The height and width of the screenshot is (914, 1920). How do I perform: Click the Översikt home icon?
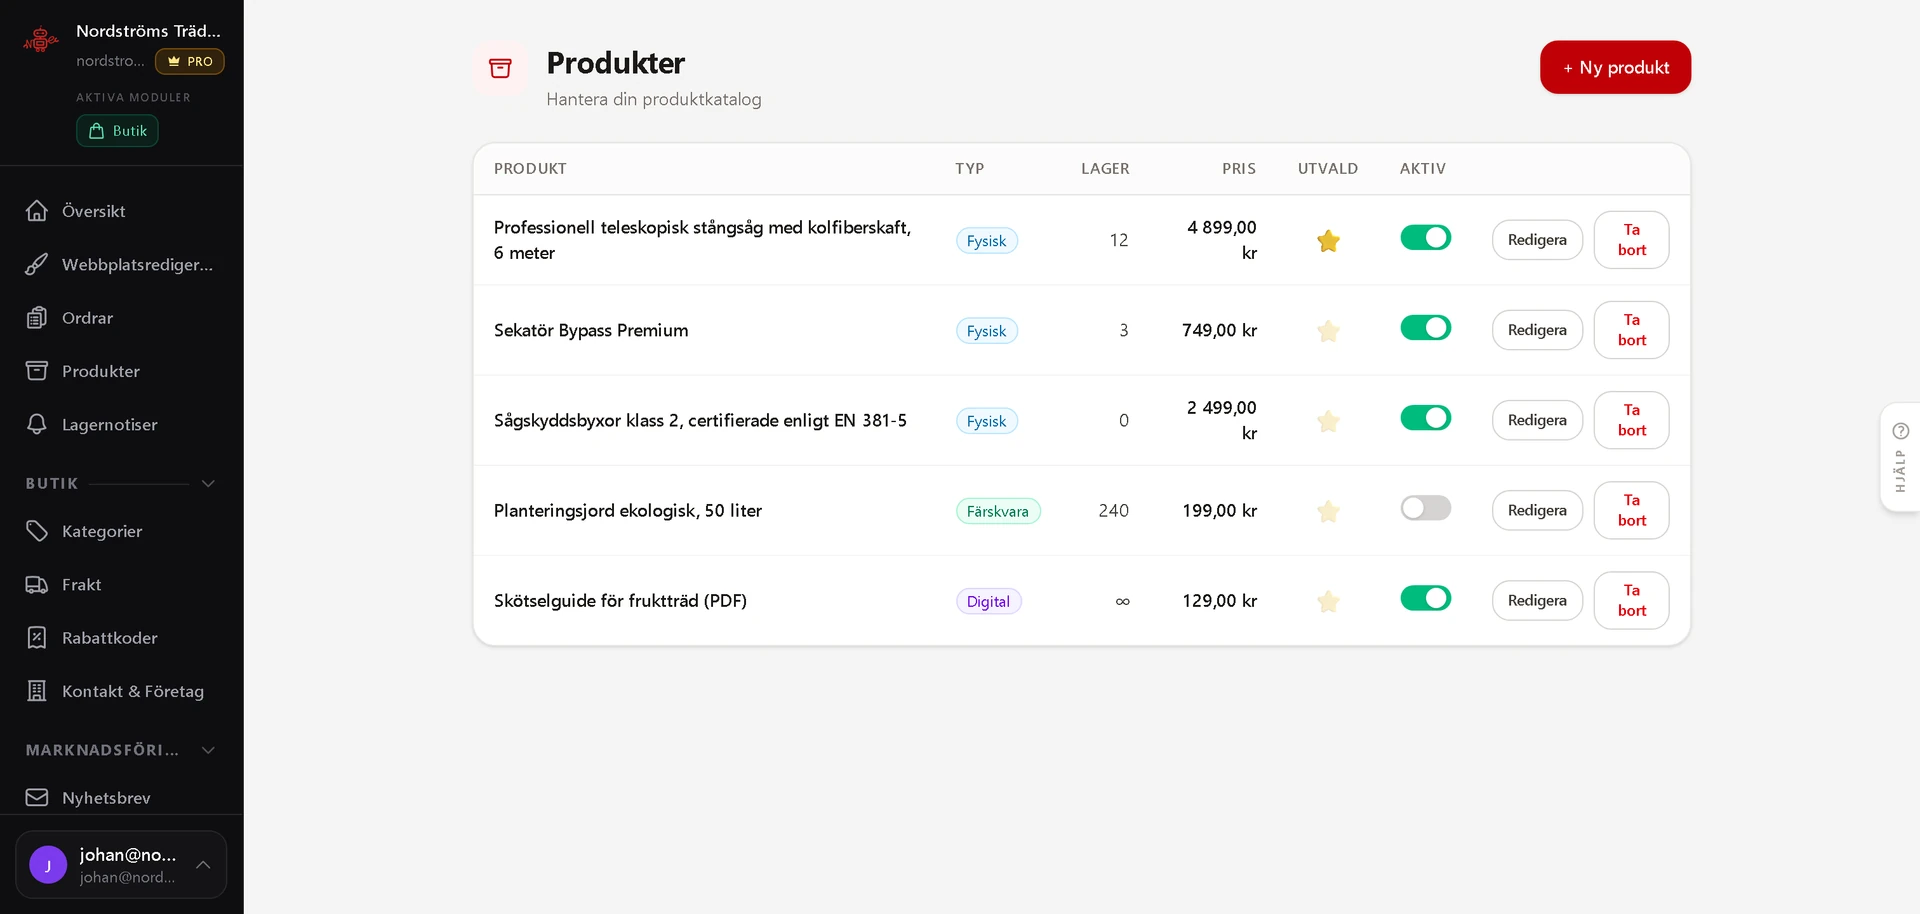37,211
